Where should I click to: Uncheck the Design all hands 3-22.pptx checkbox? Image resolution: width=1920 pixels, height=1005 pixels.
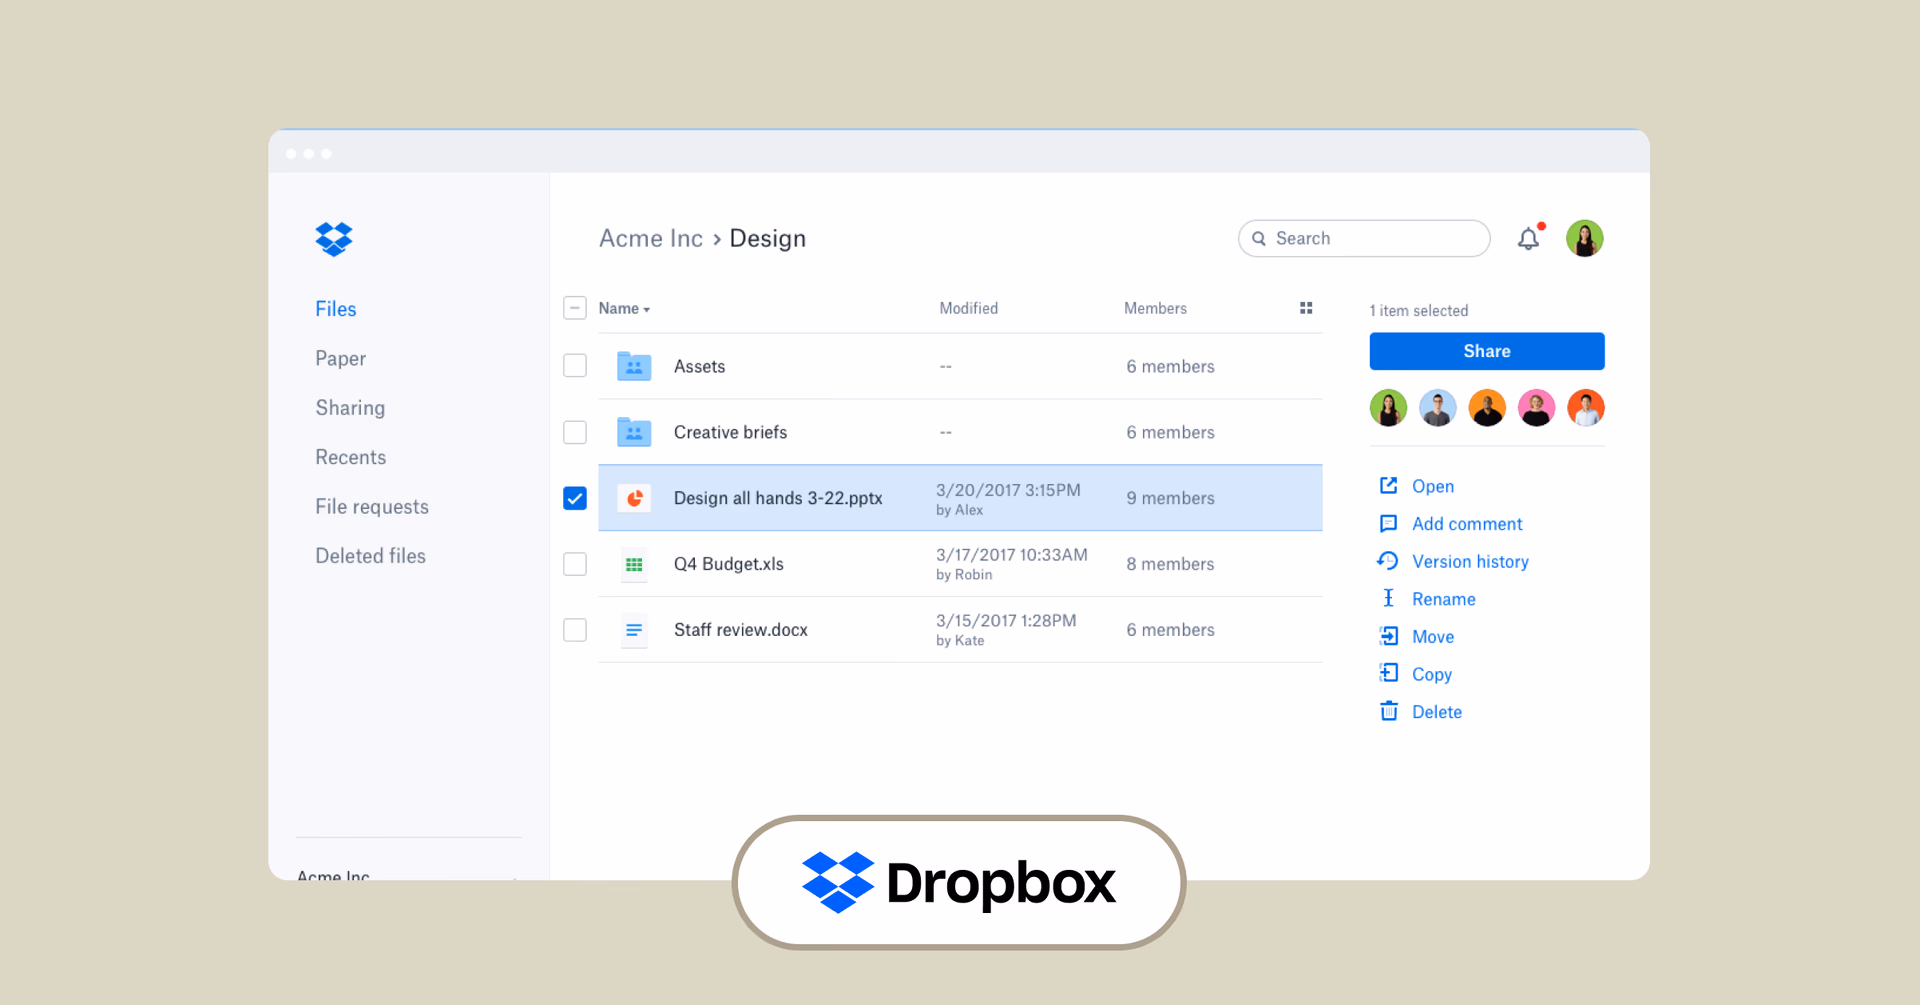575,498
